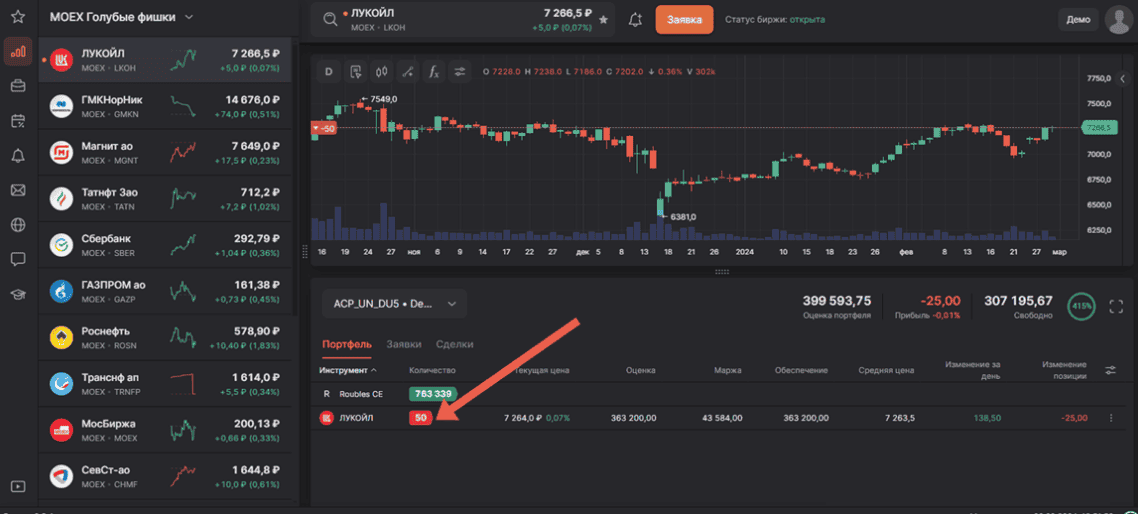Open the video play icon in the sidebar

[x=18, y=486]
